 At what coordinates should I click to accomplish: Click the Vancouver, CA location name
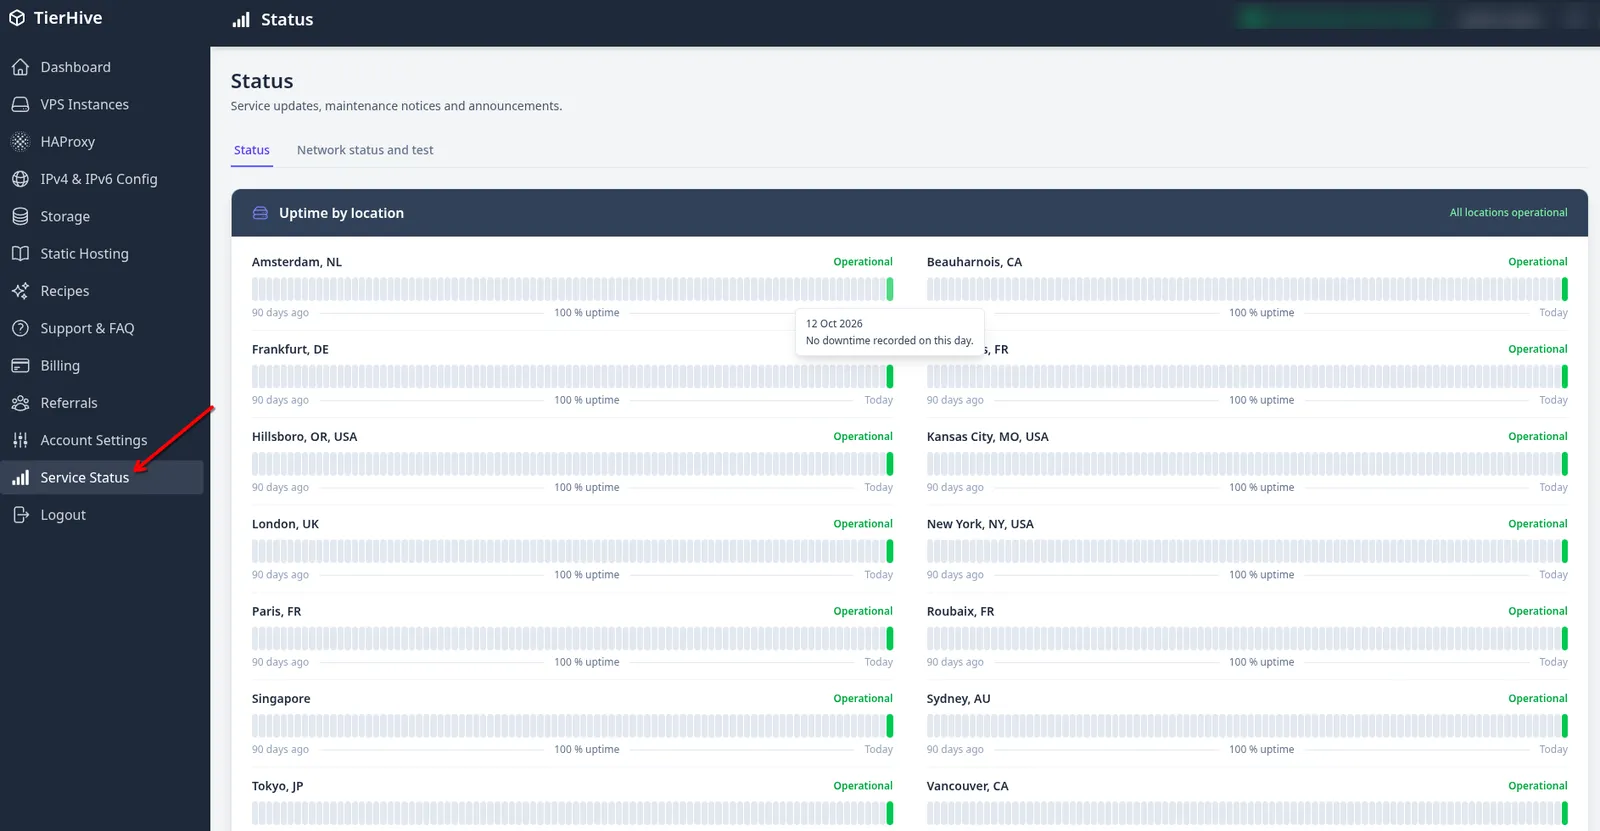coord(967,786)
